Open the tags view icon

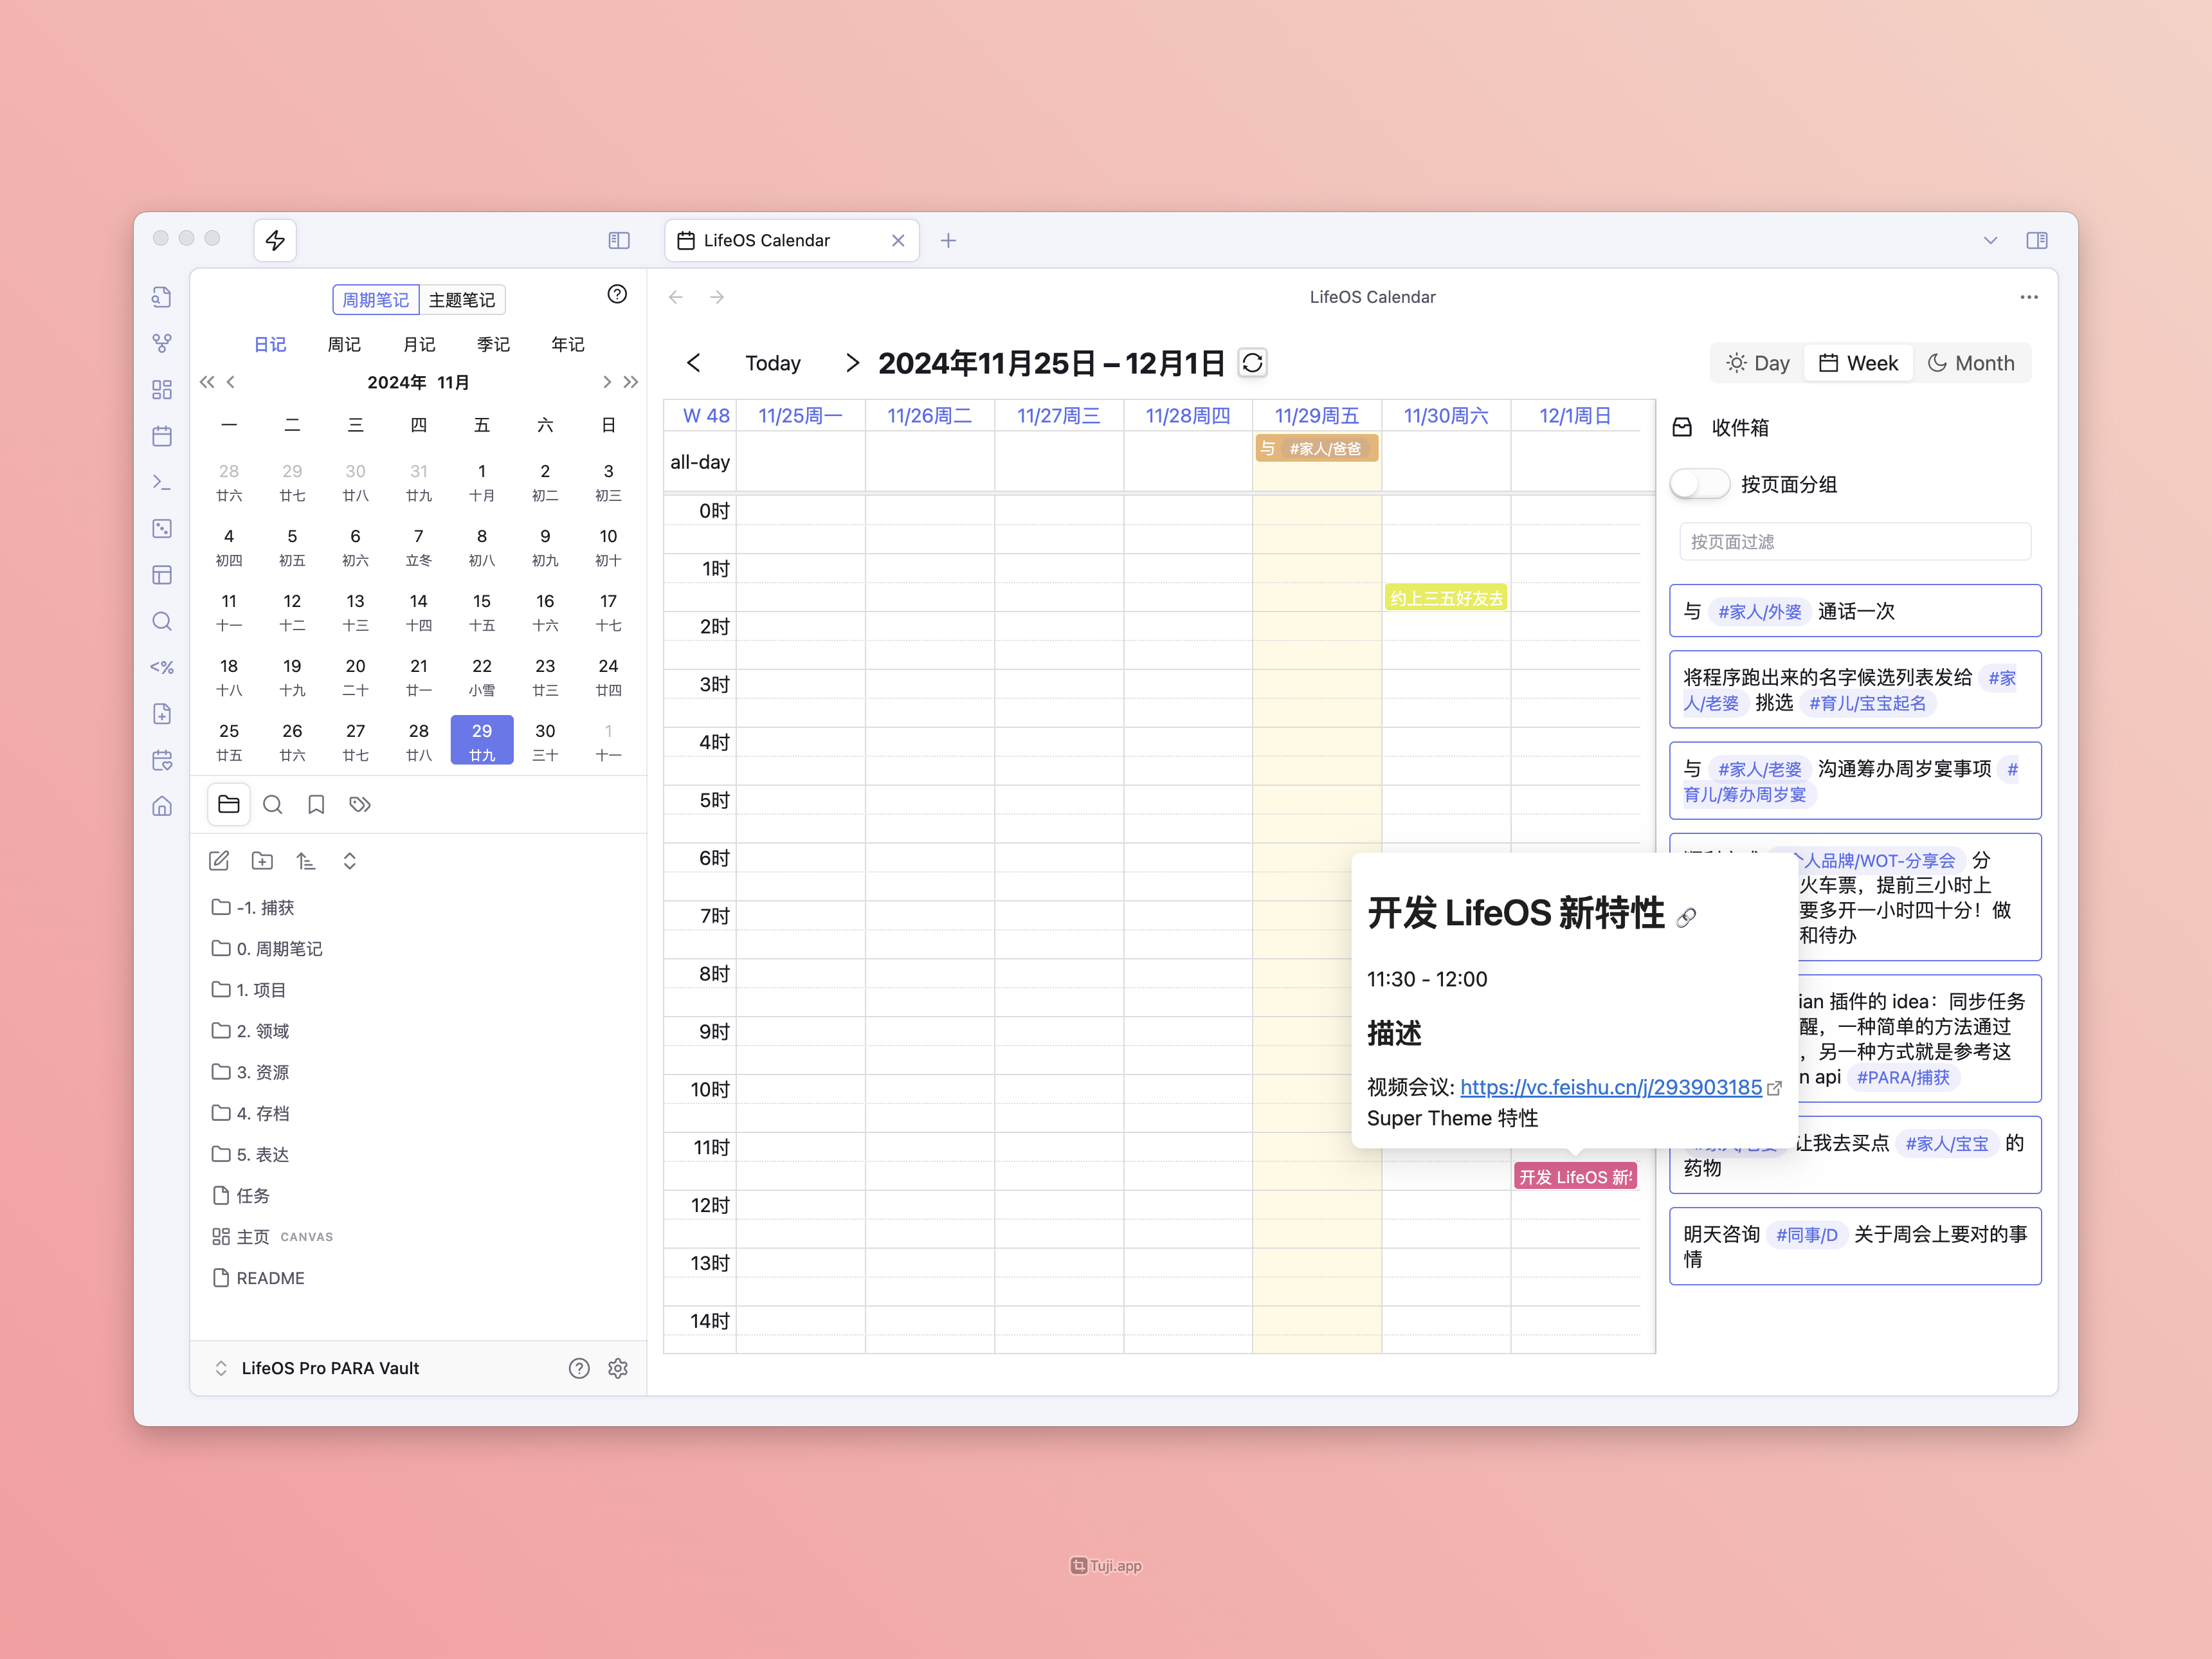pos(360,805)
